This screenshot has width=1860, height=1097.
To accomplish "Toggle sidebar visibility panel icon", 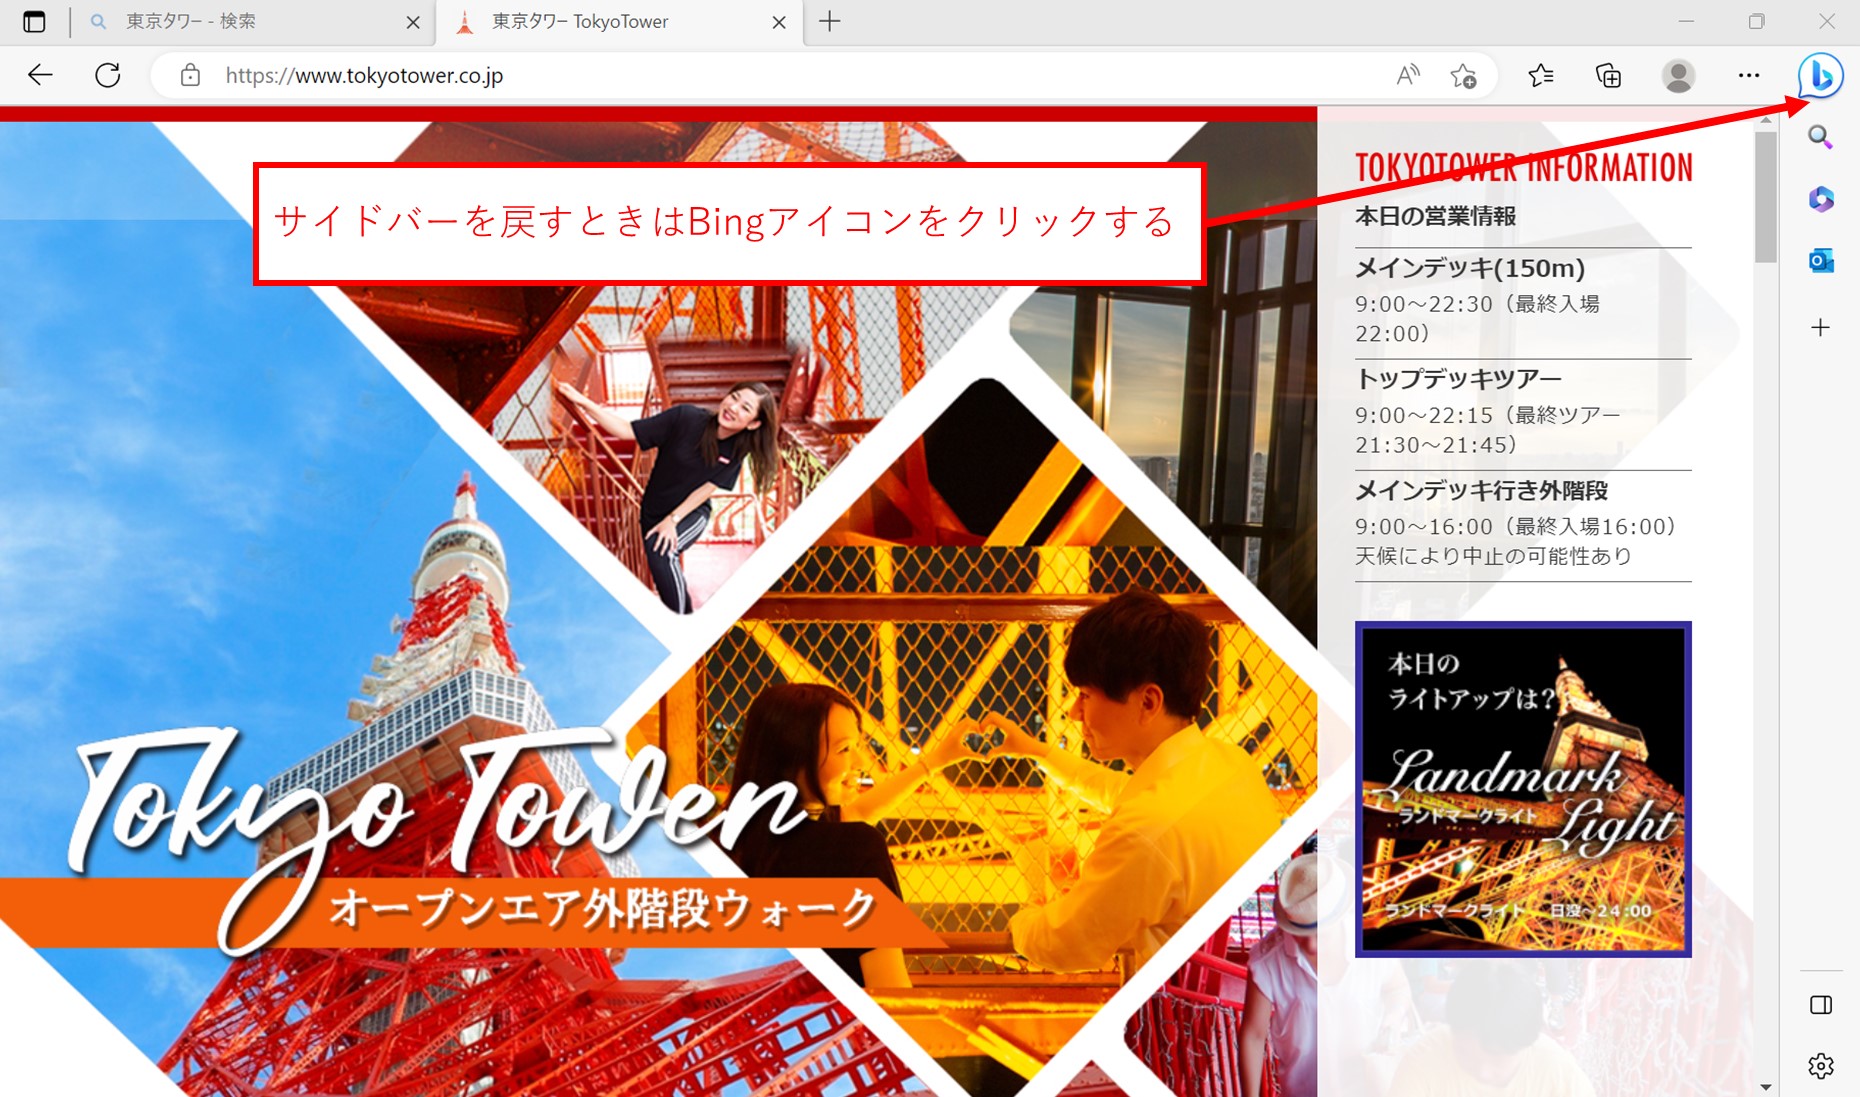I will pyautogui.click(x=1820, y=1005).
